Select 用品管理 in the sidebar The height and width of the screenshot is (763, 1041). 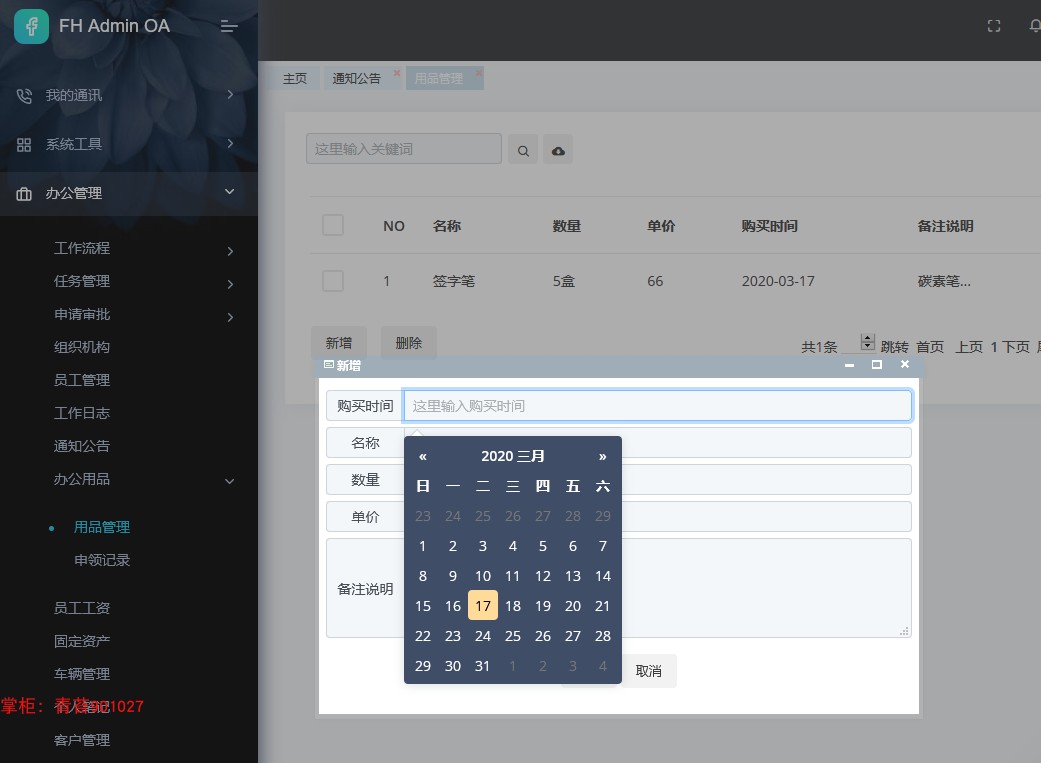[x=102, y=527]
